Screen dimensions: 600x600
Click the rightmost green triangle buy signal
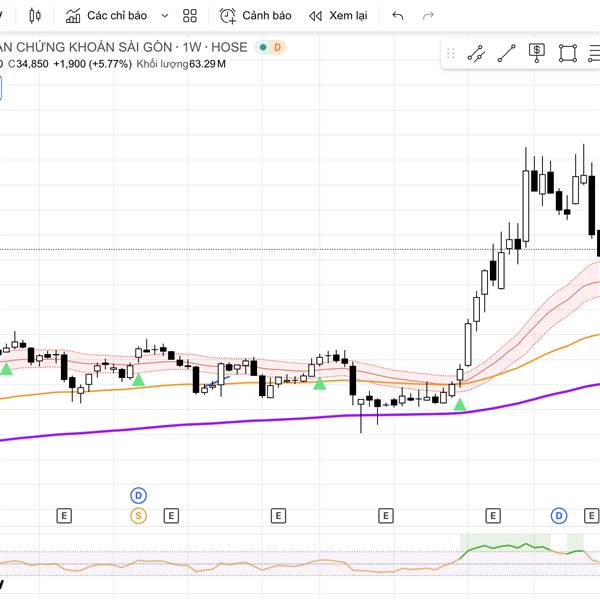click(x=459, y=404)
